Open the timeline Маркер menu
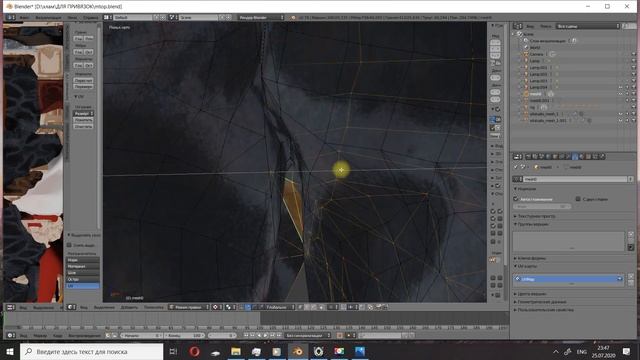The width and height of the screenshot is (640, 360). coord(40,335)
